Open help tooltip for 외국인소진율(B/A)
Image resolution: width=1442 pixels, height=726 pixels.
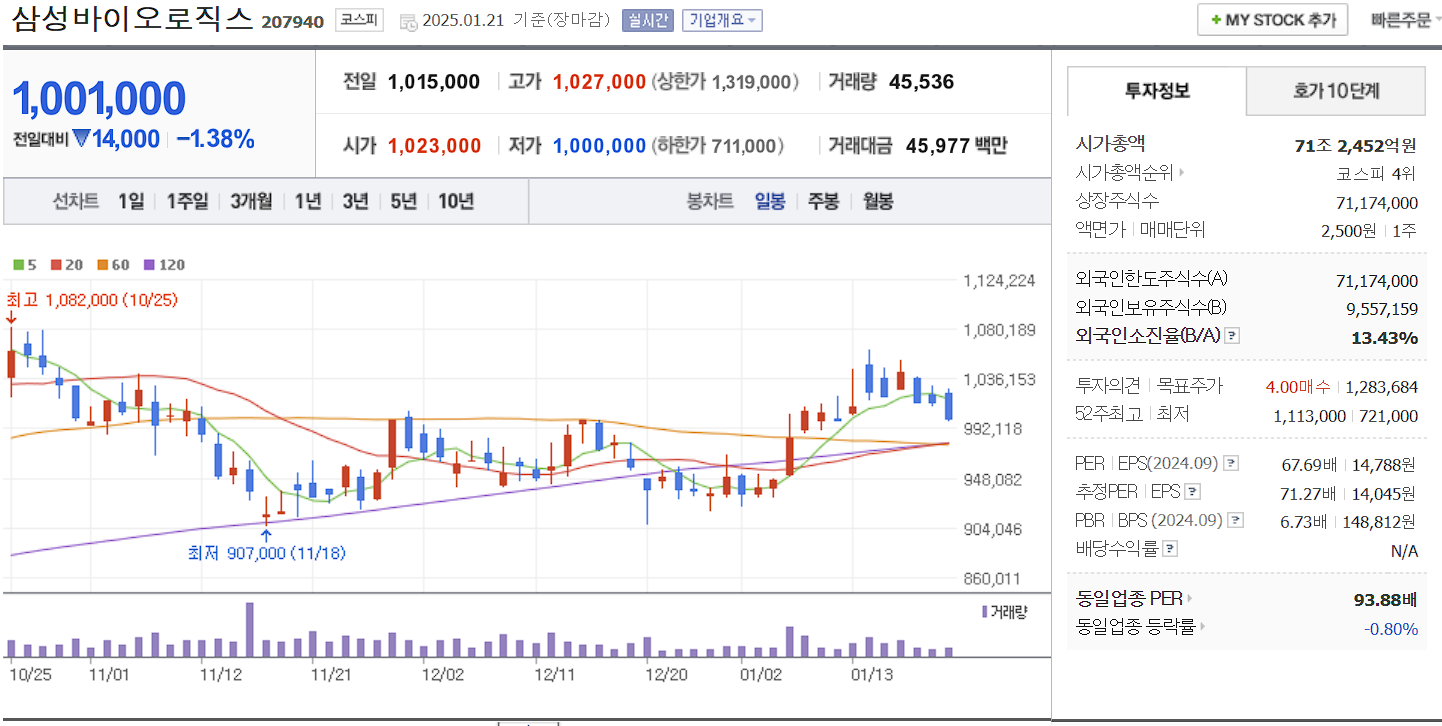click(1232, 335)
